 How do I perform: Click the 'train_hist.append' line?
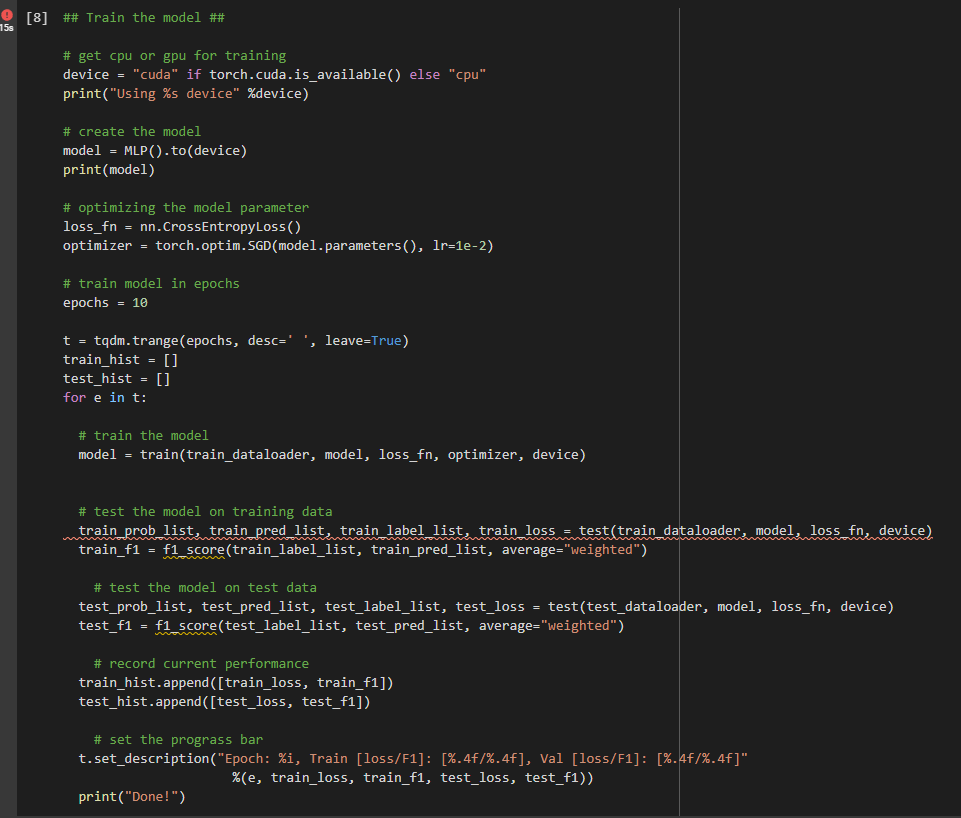pyautogui.click(x=235, y=683)
